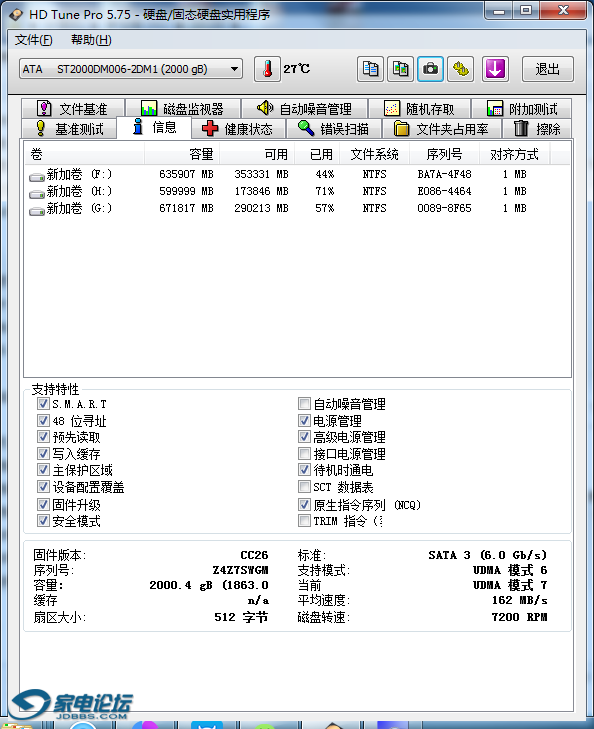Viewport: 594px width, 729px height.
Task: Click the 卷 column header
Action: 84,154
